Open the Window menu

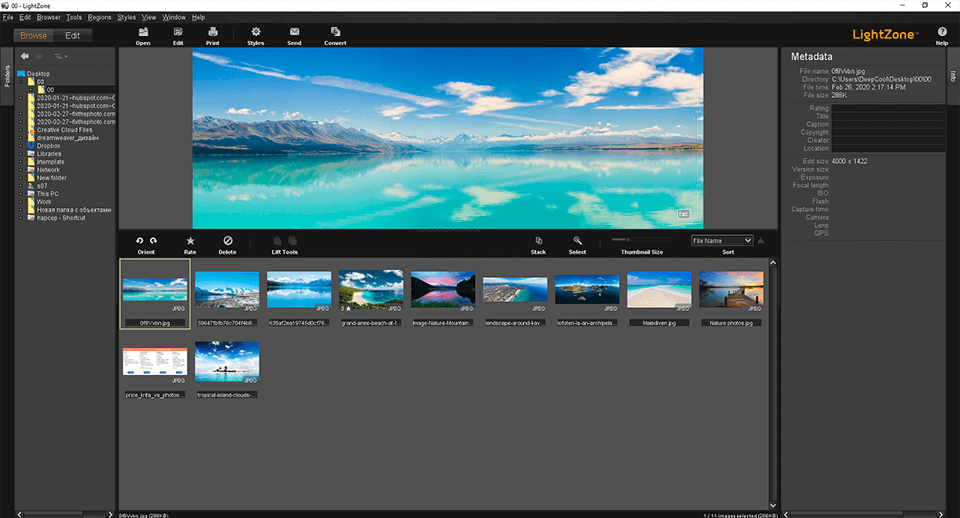tap(174, 17)
